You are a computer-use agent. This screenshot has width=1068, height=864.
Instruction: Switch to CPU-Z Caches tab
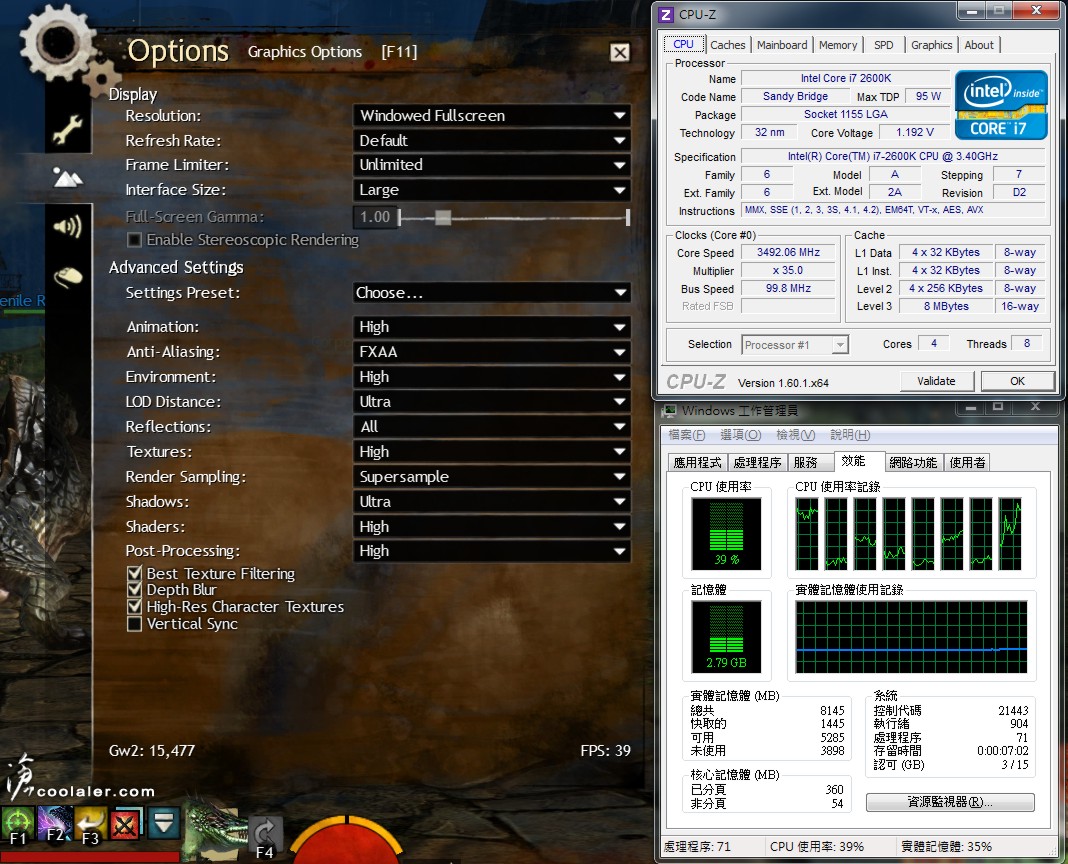(727, 45)
